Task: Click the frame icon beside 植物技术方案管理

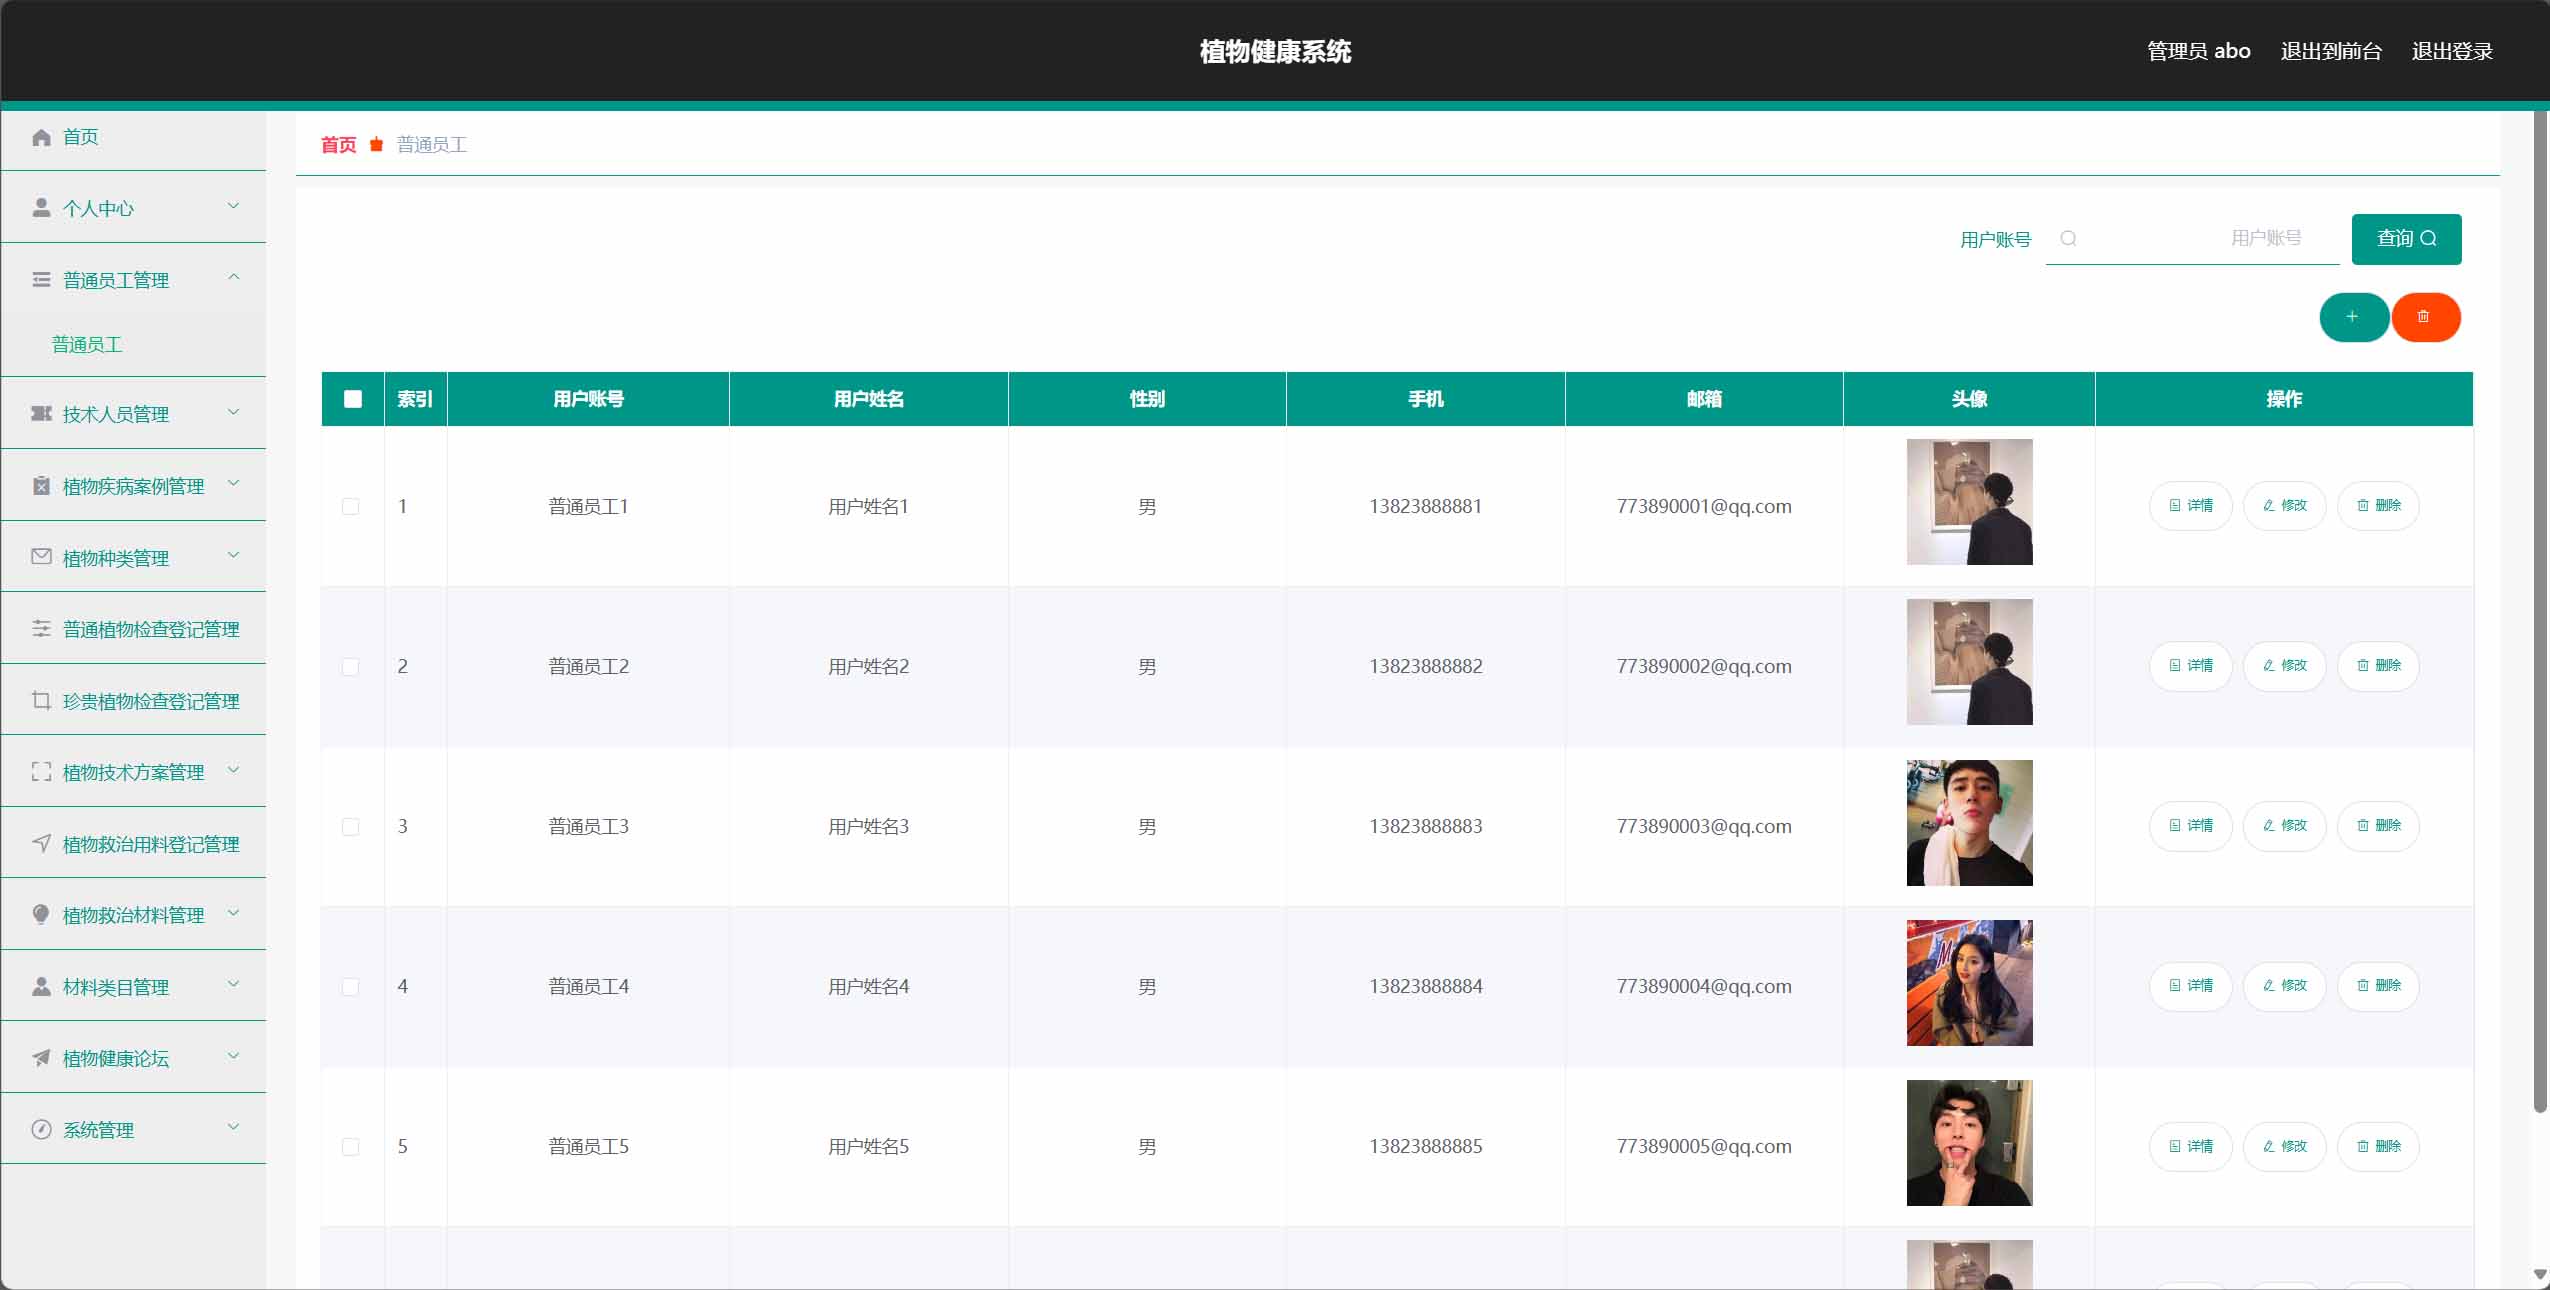Action: tap(41, 771)
